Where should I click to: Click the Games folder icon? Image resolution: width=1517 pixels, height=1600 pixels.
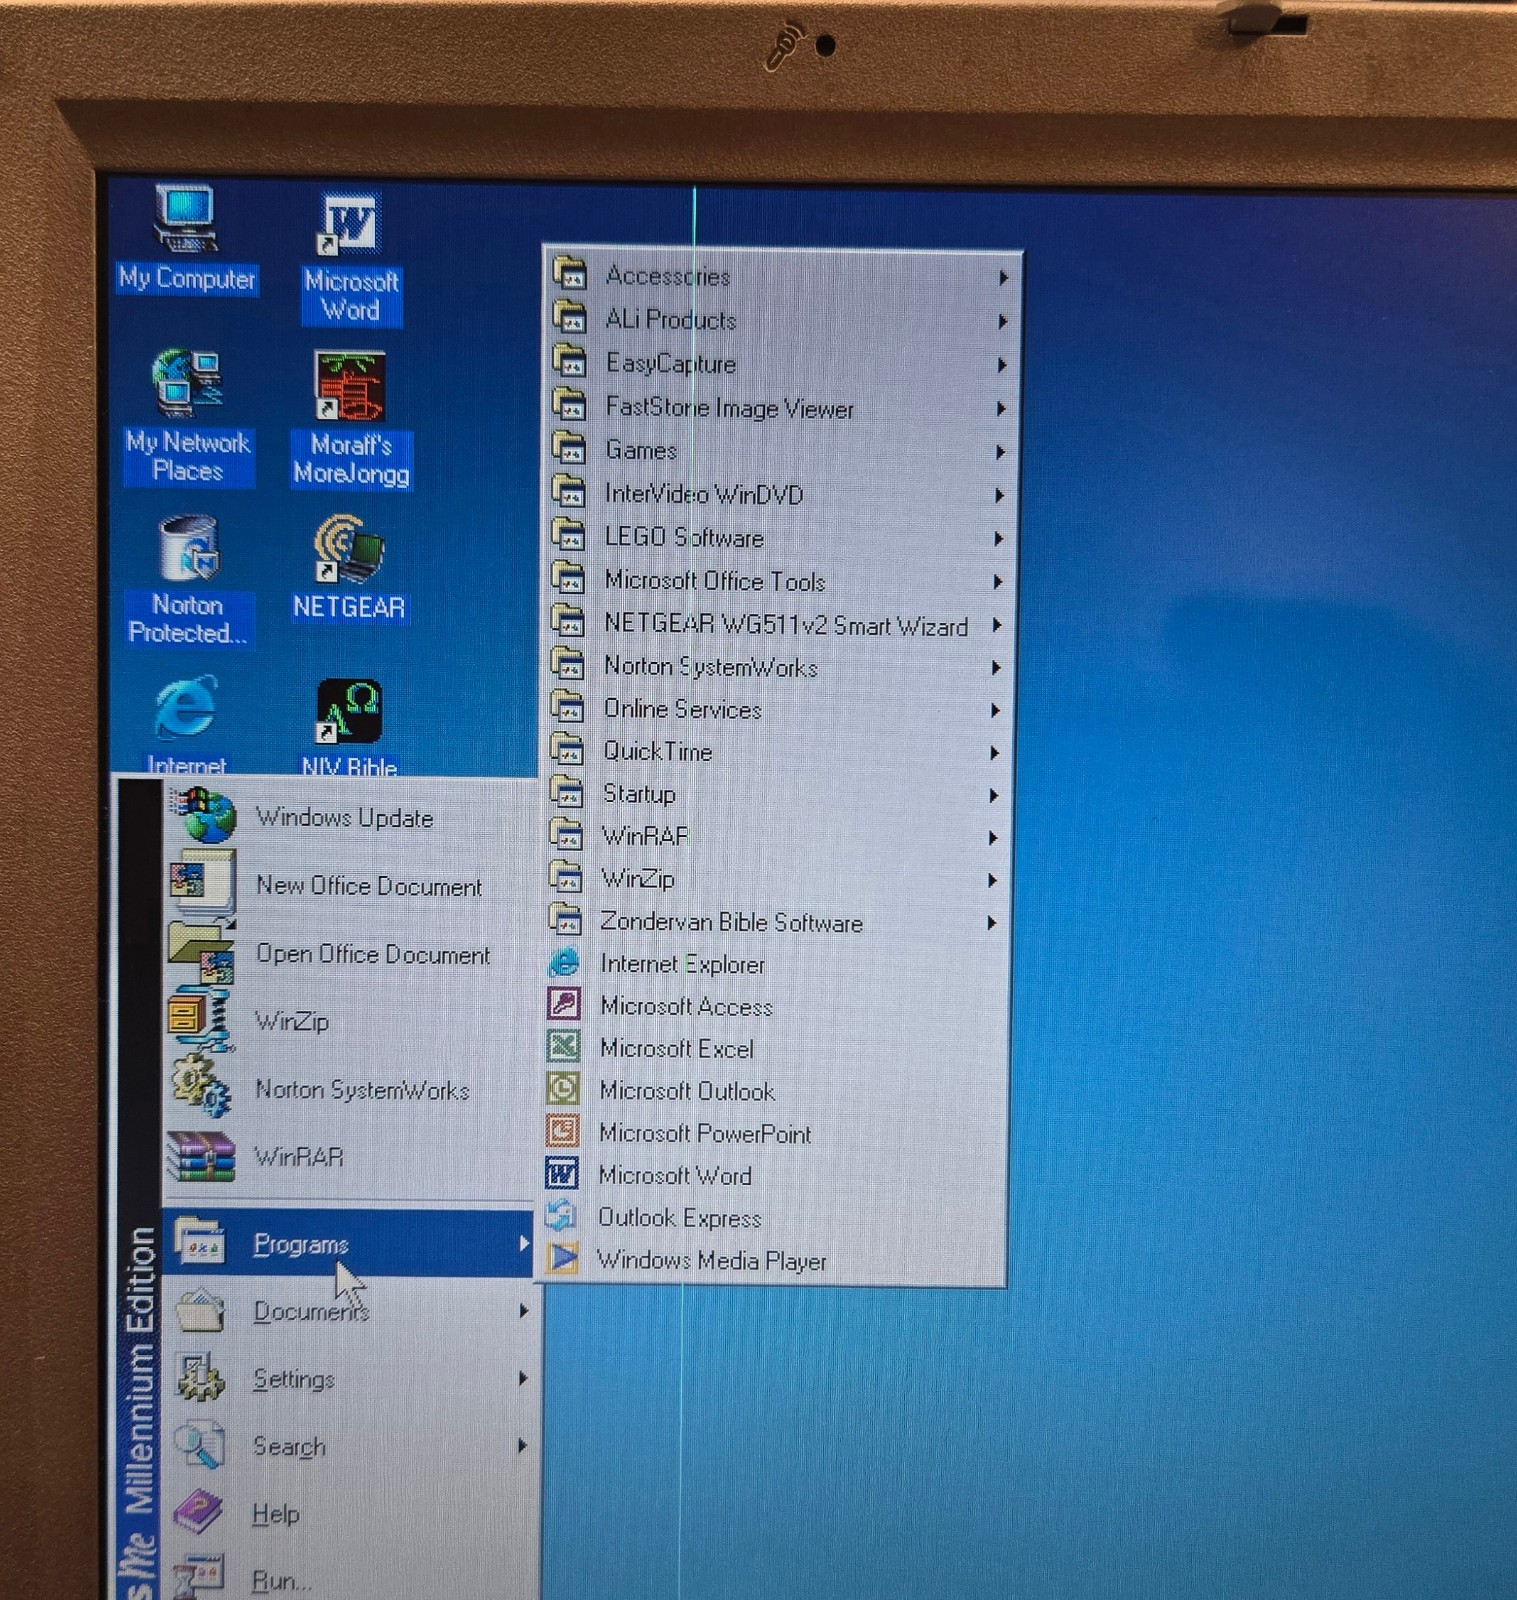[x=569, y=449]
